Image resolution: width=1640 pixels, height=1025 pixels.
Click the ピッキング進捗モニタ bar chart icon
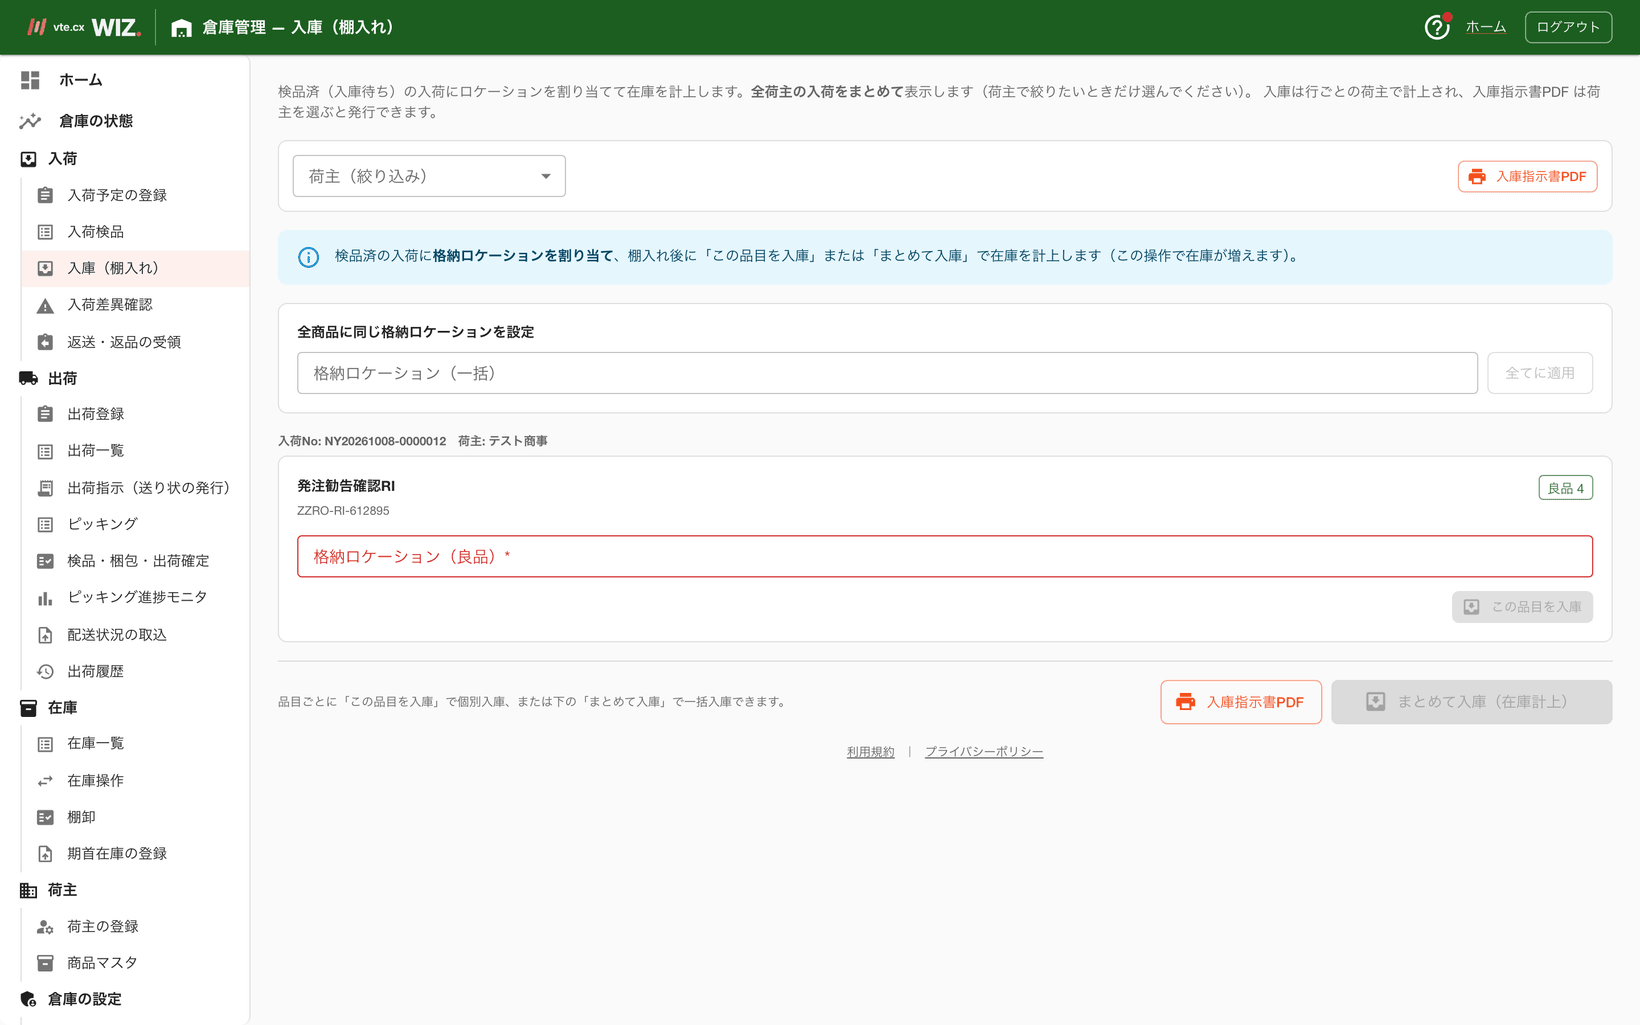[45, 598]
